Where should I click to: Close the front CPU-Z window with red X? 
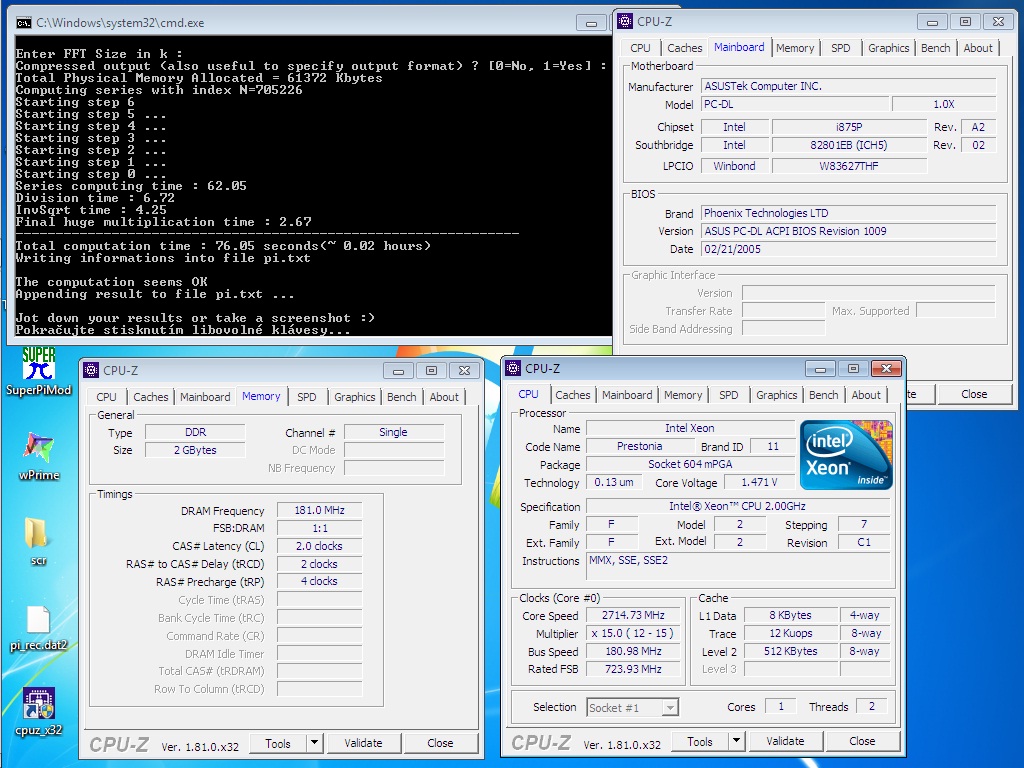point(886,369)
